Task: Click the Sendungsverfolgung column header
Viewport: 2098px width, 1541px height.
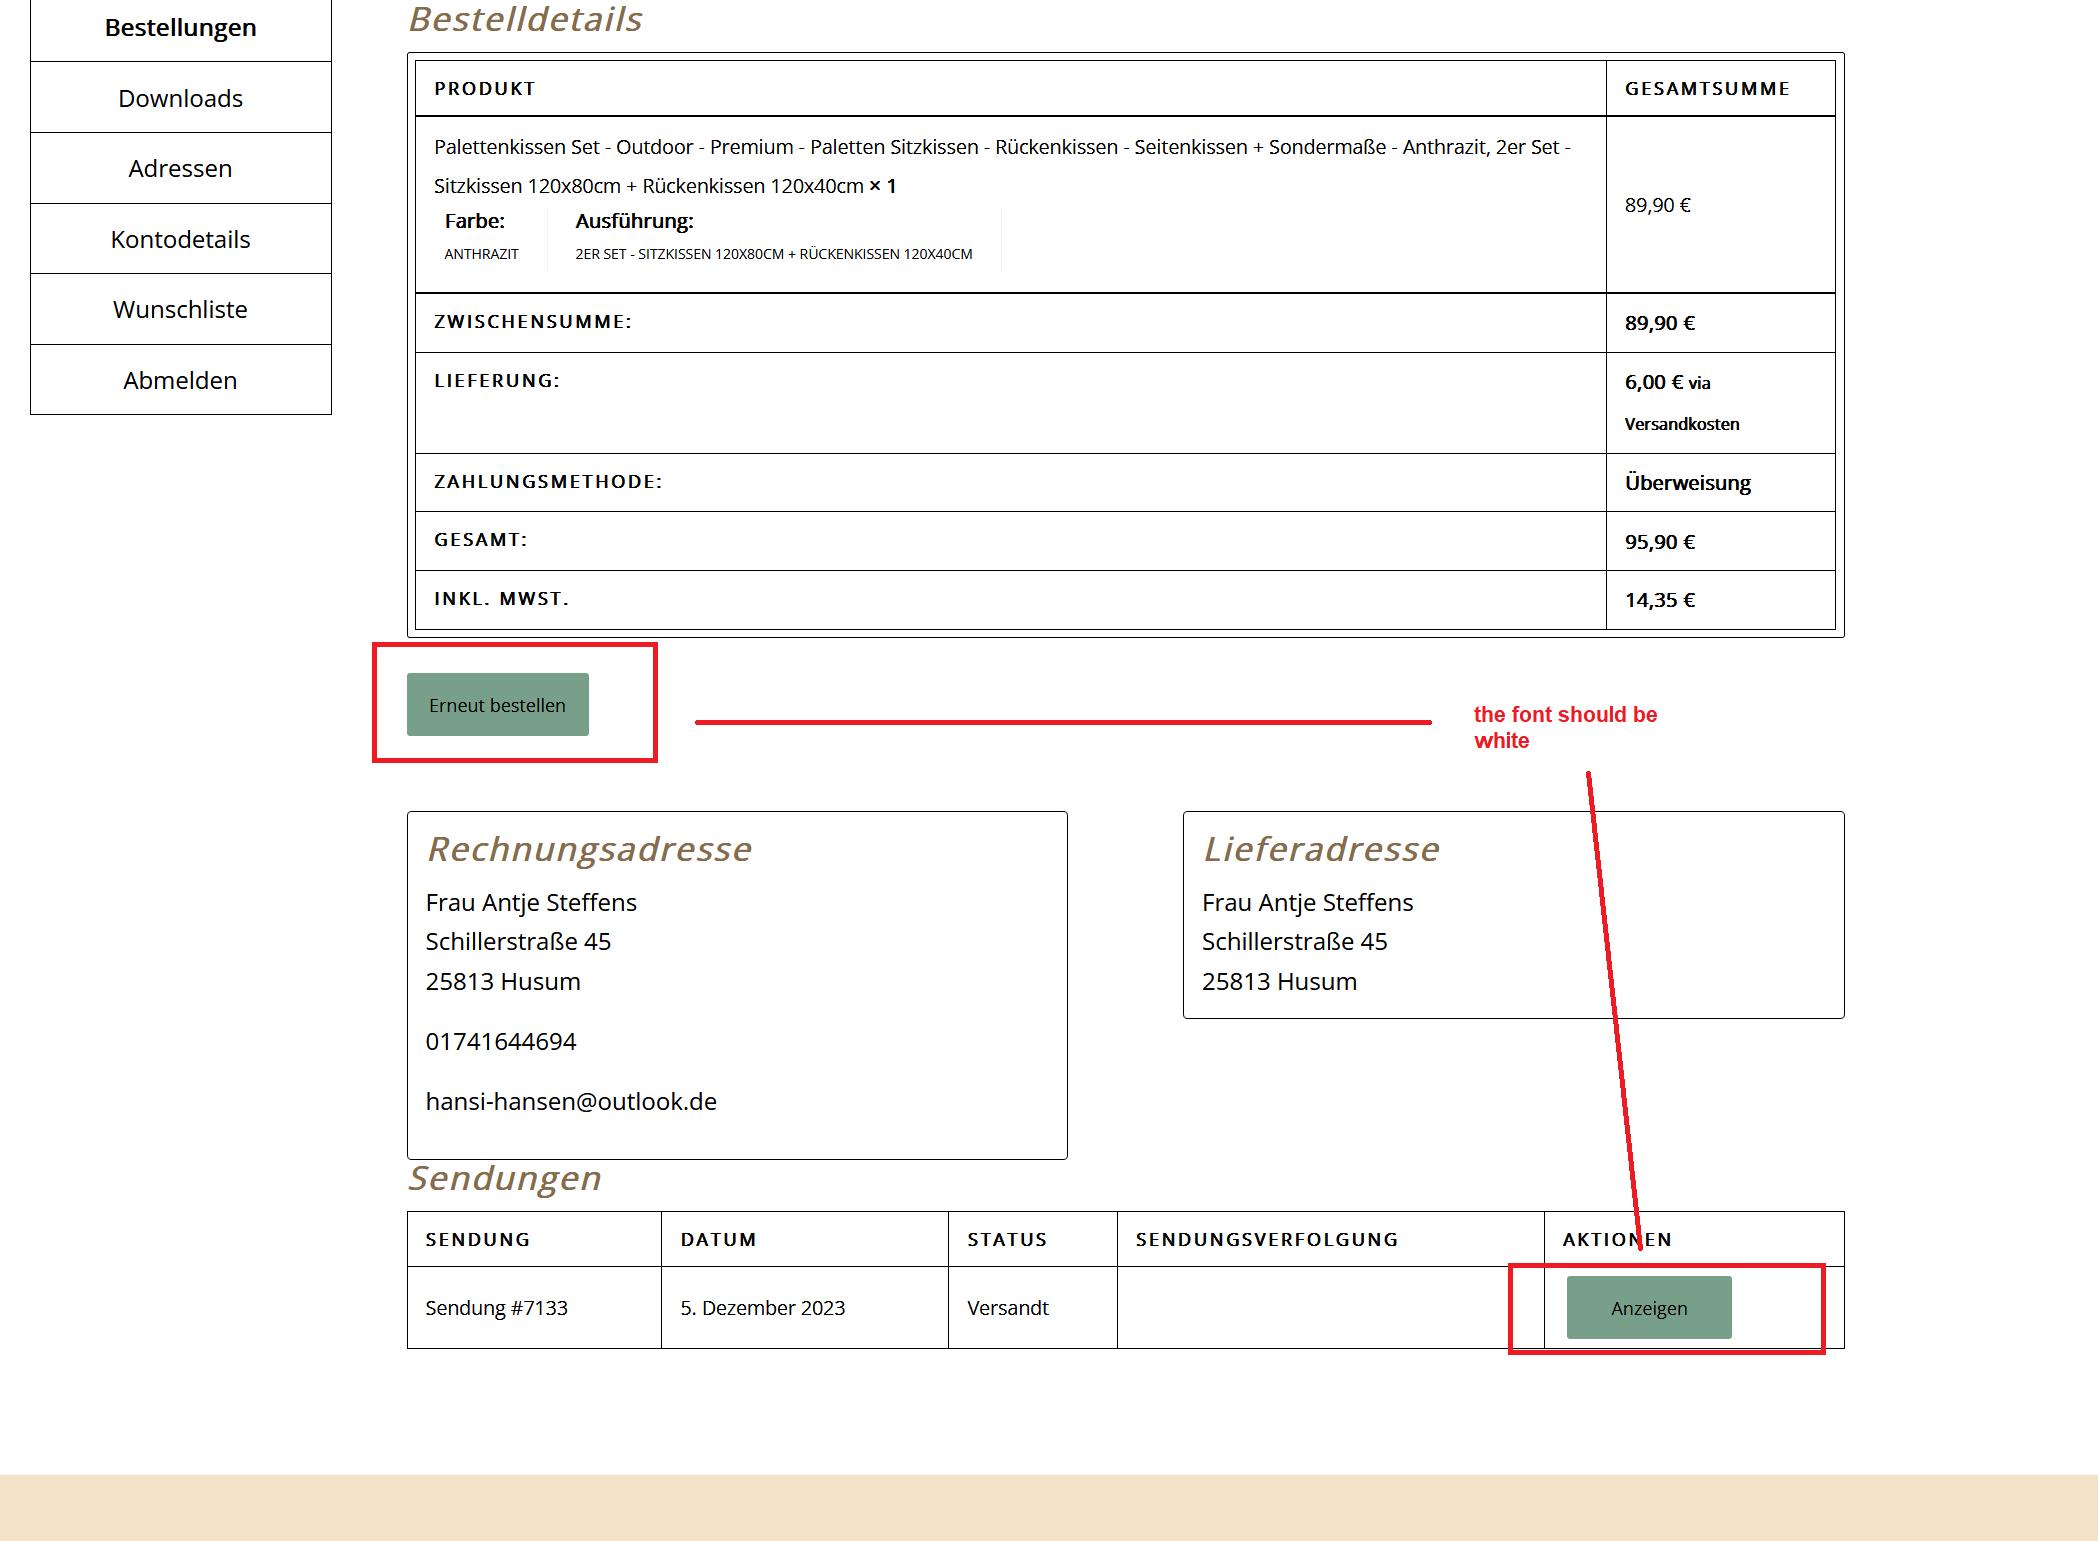Action: click(x=1267, y=1240)
